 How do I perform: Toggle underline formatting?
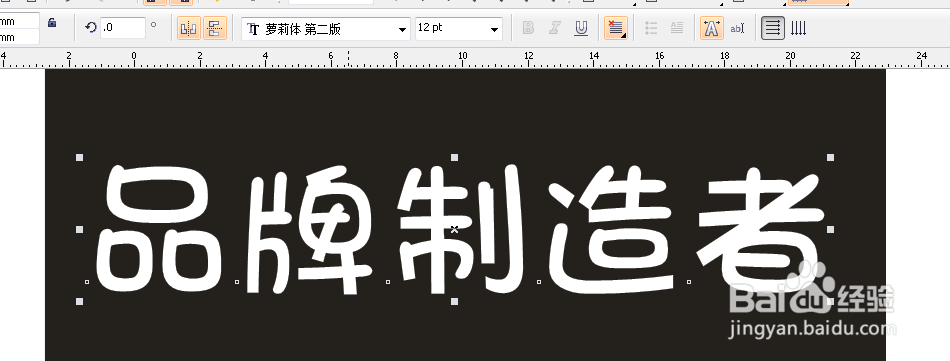pos(581,28)
